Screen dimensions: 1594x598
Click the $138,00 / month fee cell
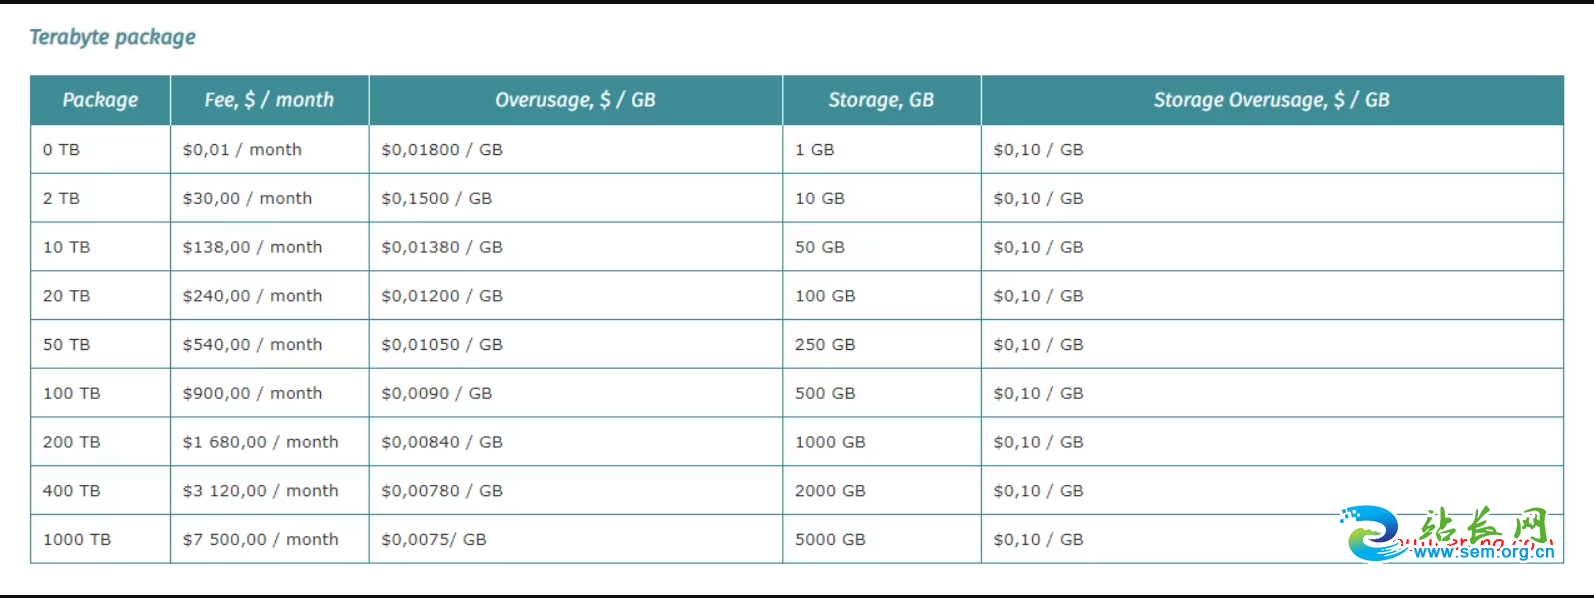tap(269, 247)
